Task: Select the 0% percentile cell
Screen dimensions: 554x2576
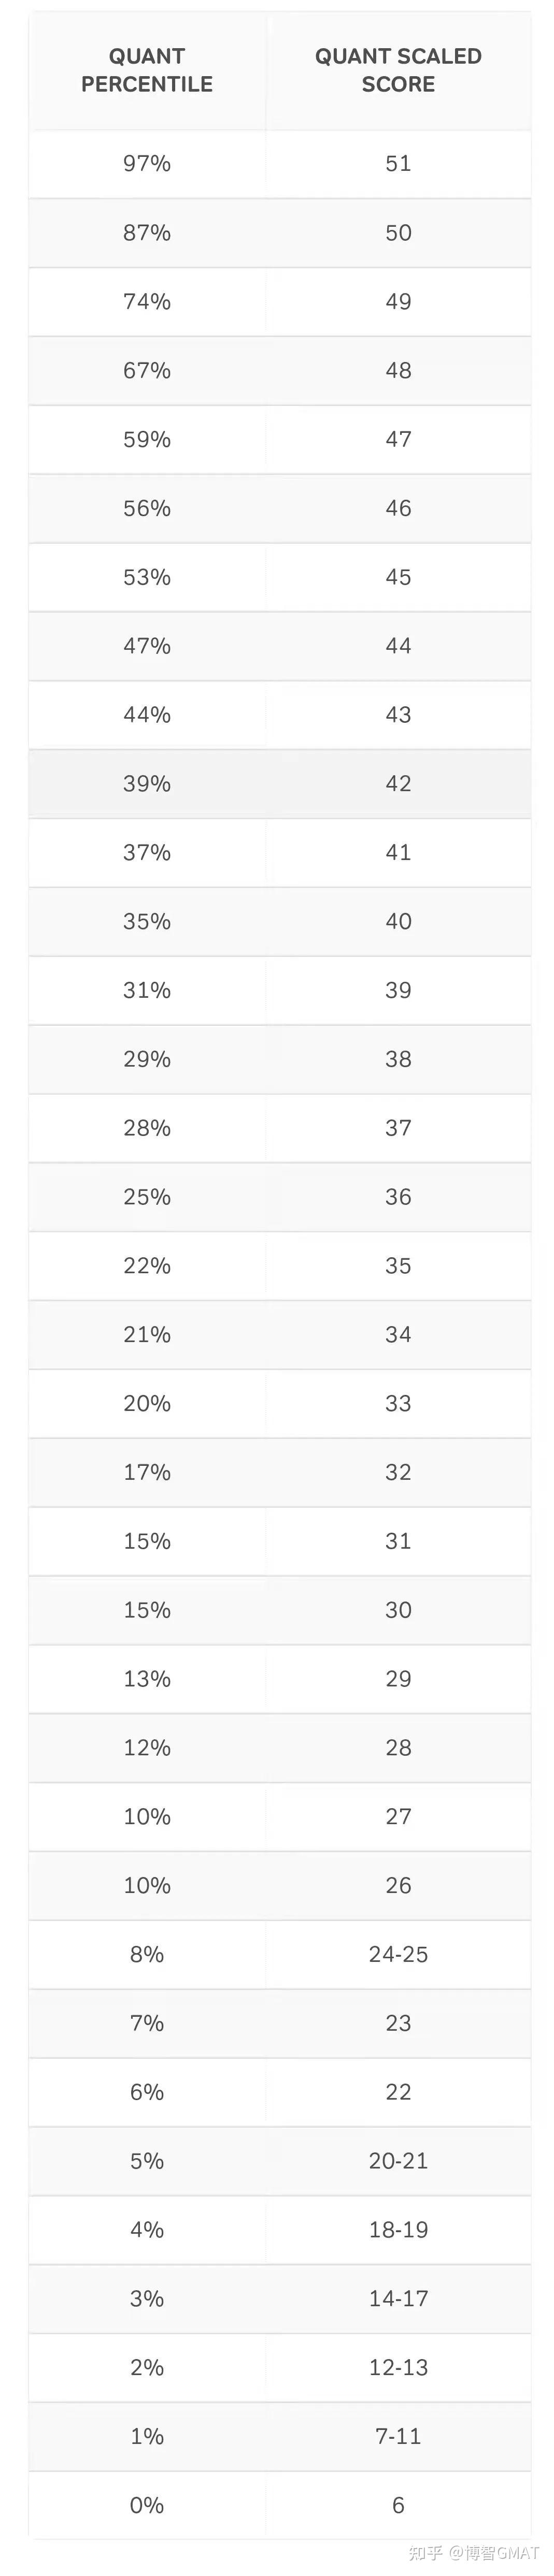Action: tap(147, 2505)
